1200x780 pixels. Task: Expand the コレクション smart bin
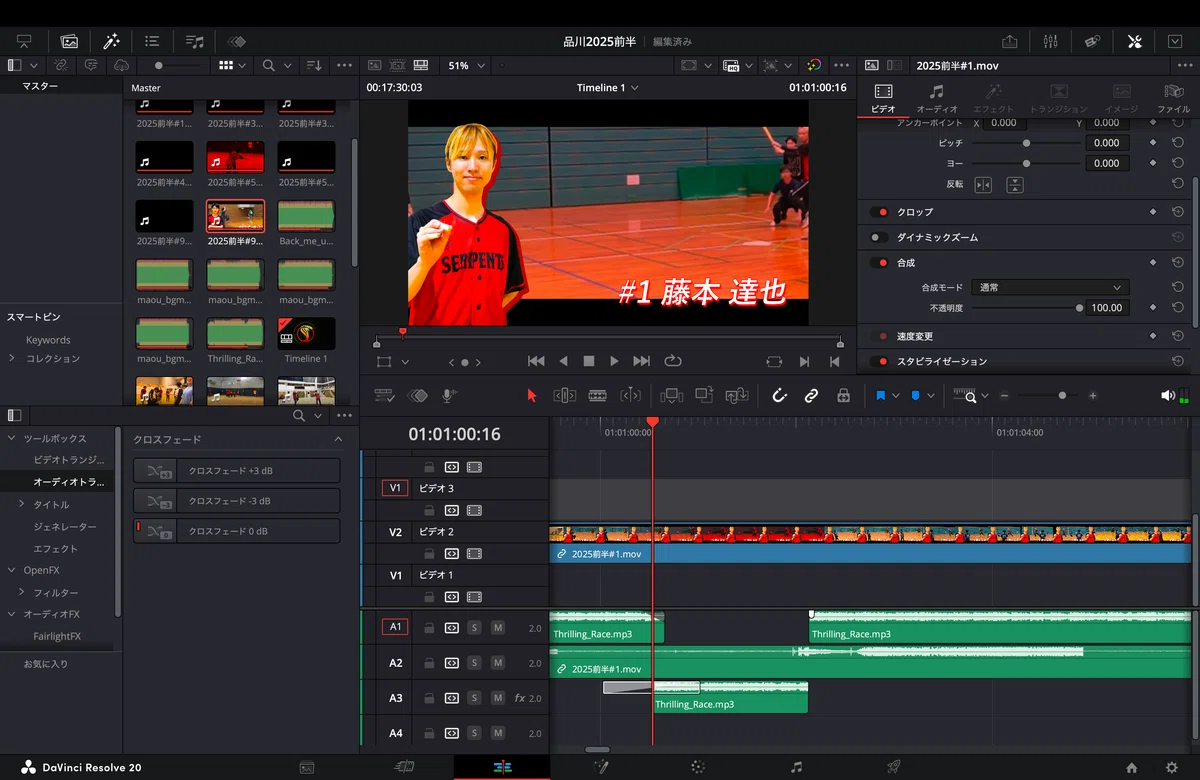[12, 358]
